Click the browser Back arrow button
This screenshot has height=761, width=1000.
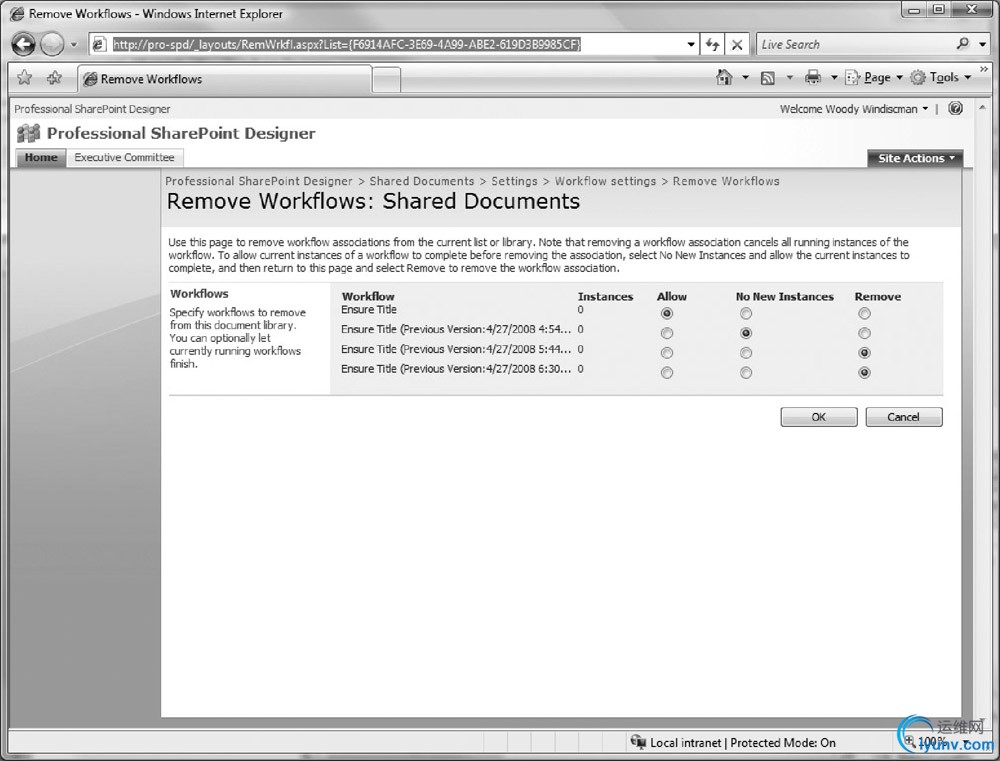coord(24,44)
